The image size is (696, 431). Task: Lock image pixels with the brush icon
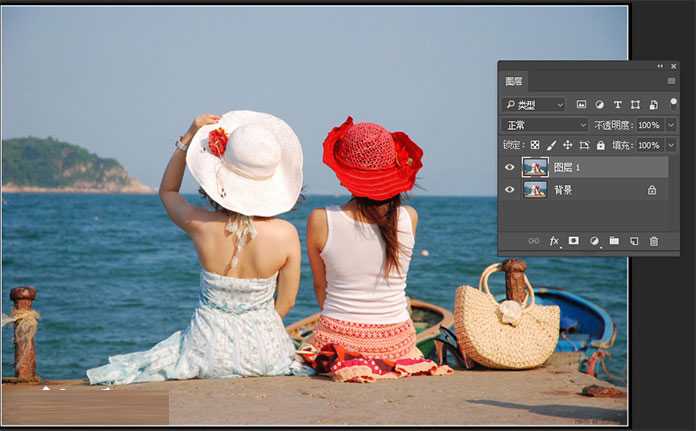[x=551, y=145]
